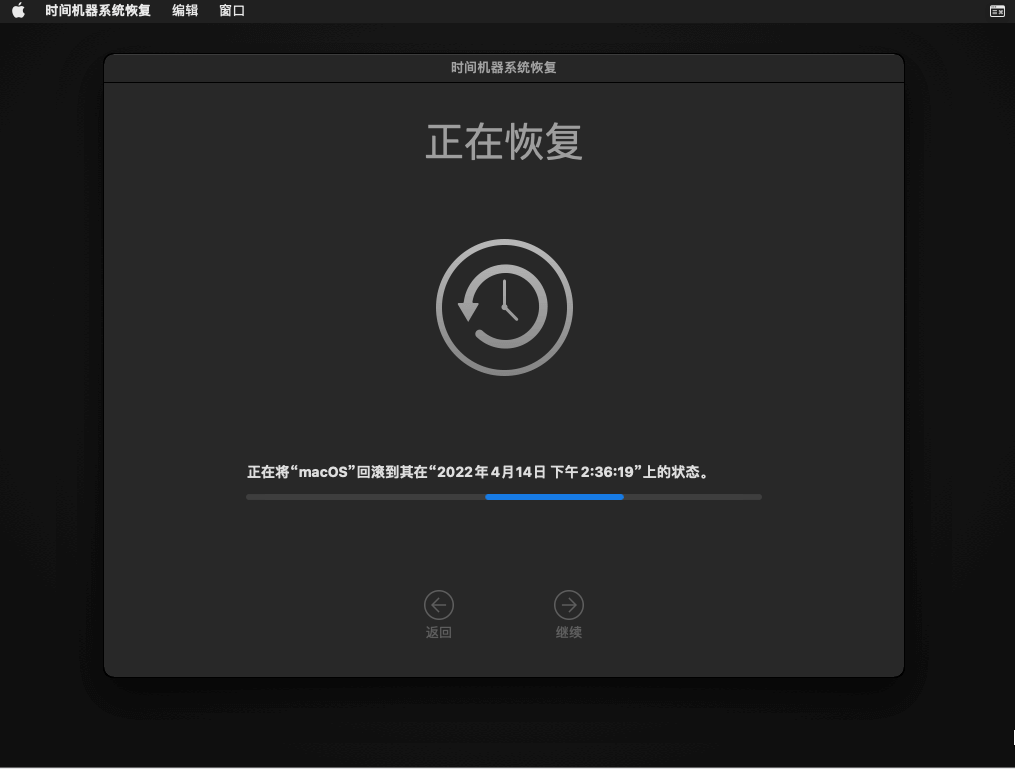Click the right-arrow Continue circle icon

click(569, 605)
